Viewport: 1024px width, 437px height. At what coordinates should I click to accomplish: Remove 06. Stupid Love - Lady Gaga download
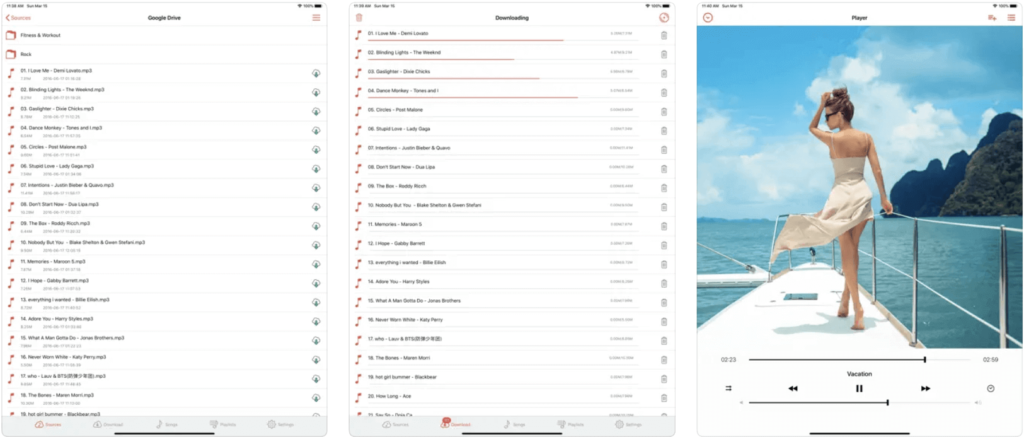[664, 131]
